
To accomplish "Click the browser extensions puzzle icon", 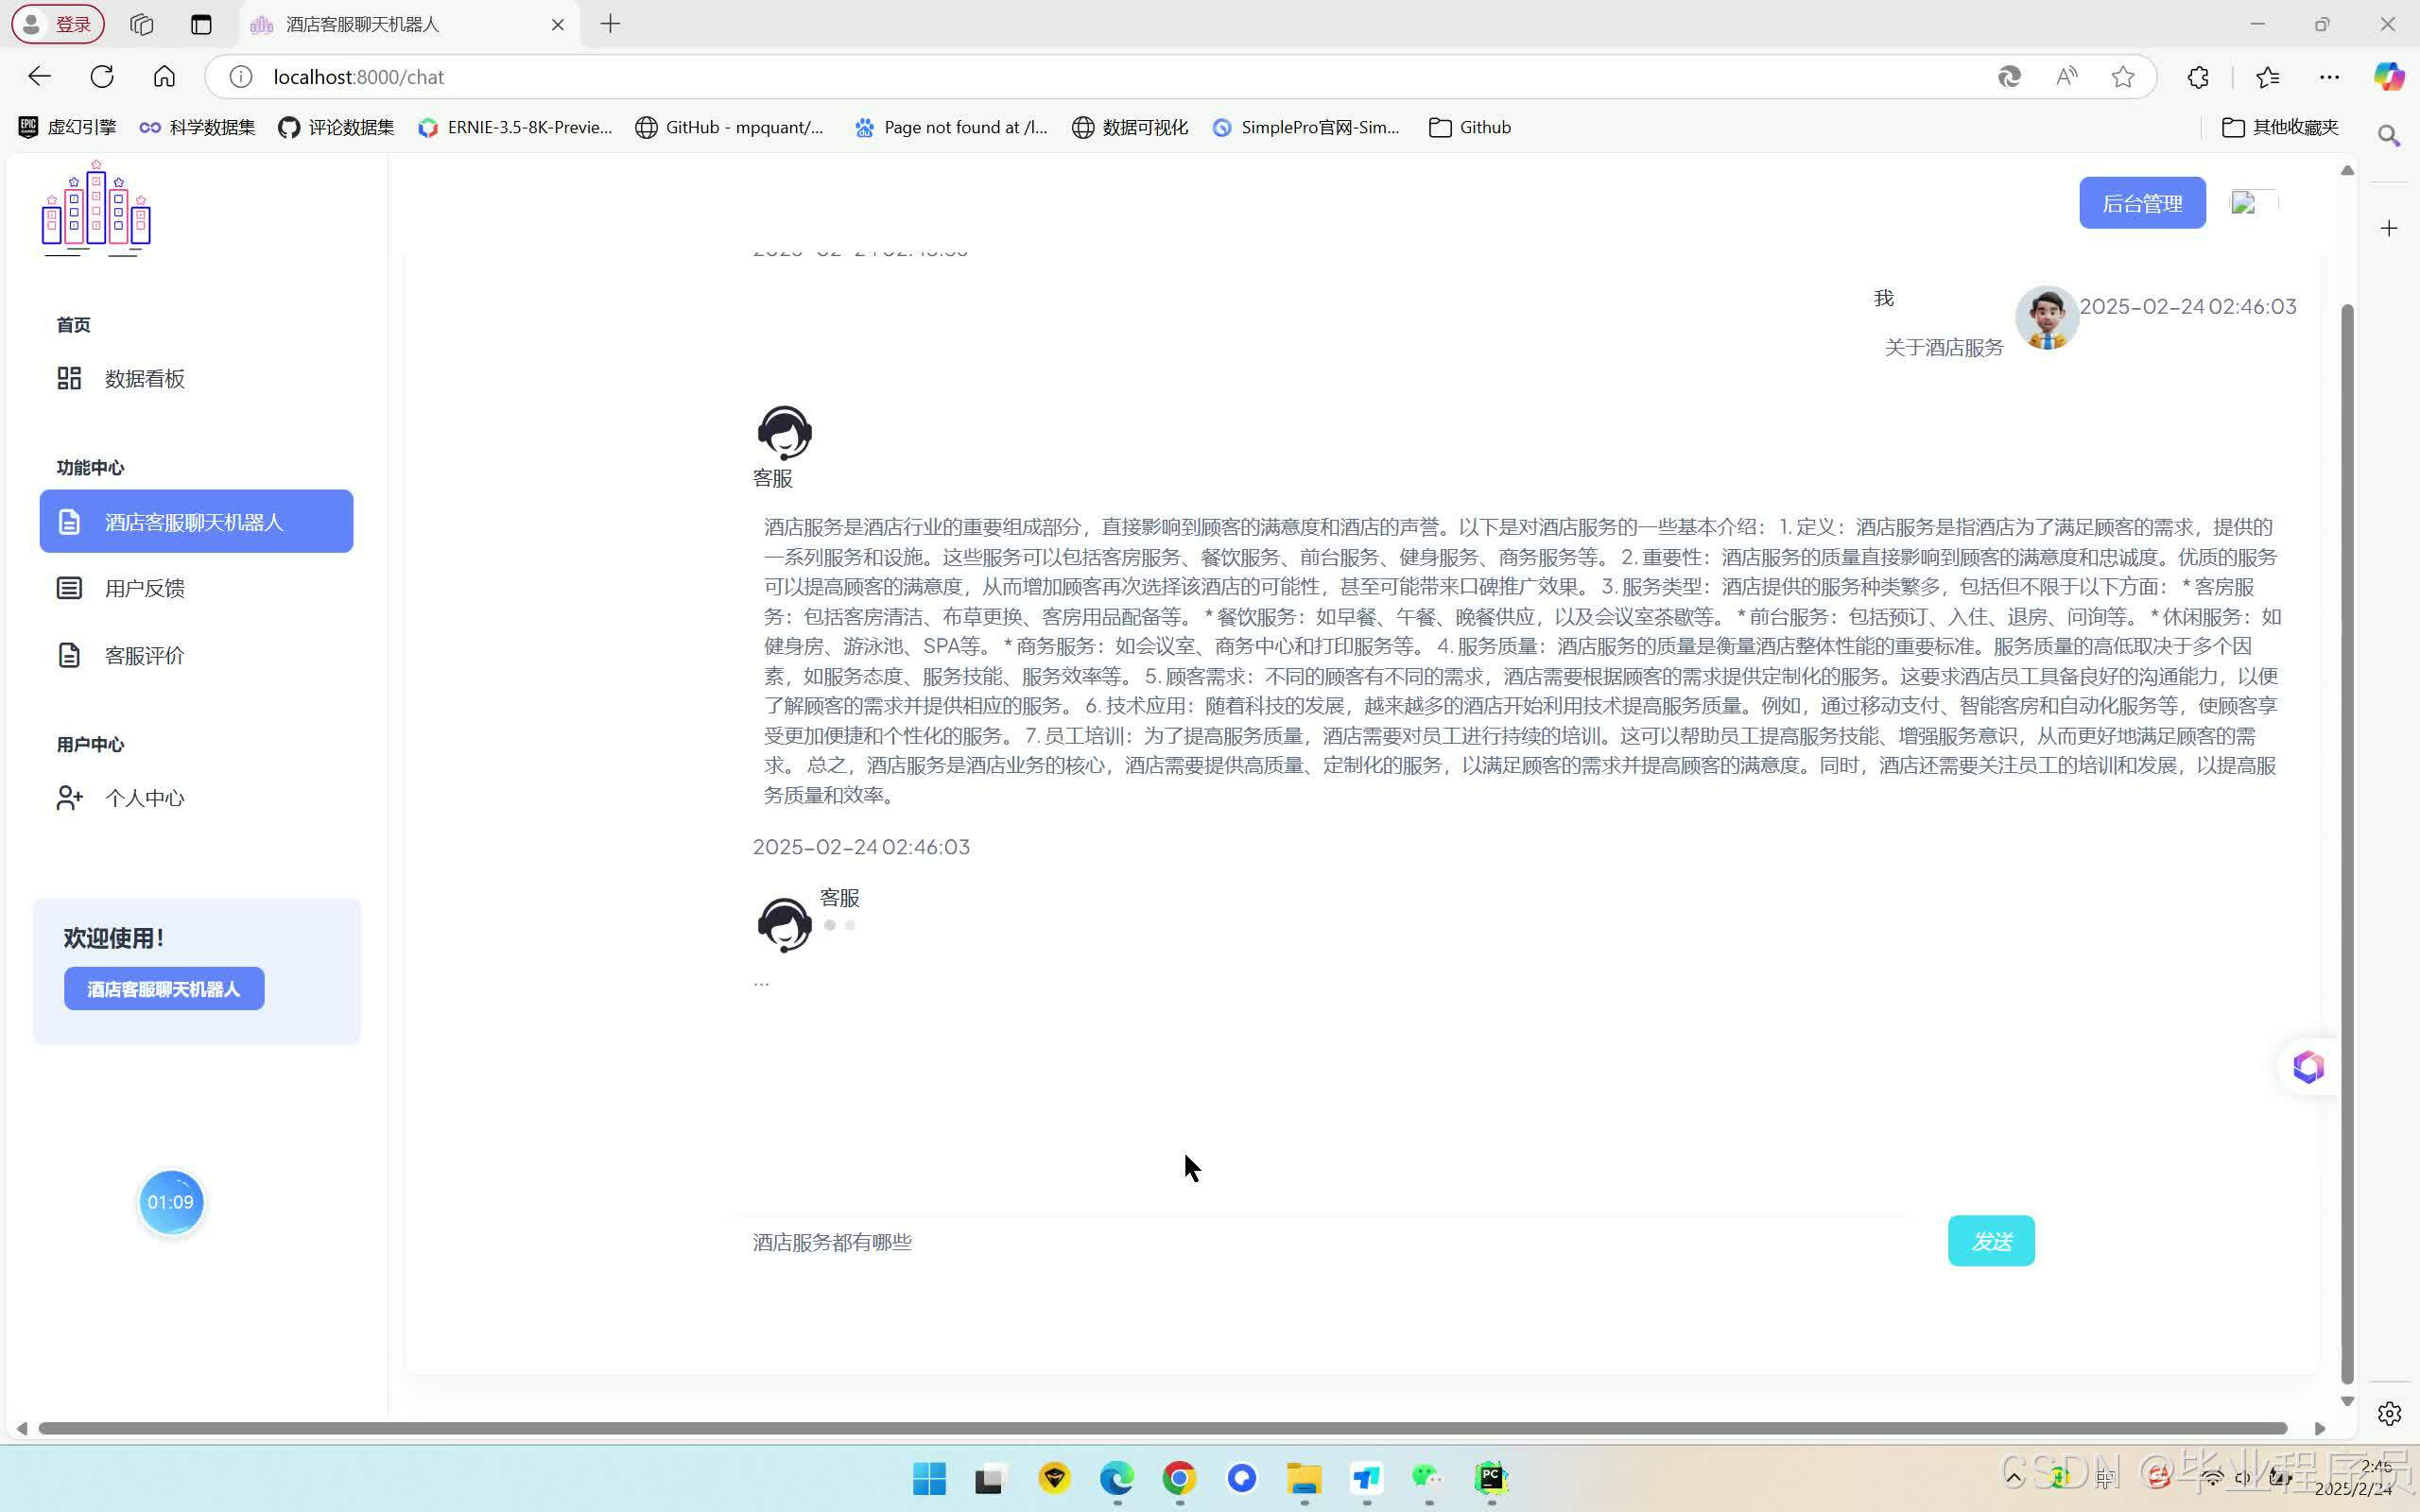I will [2197, 76].
